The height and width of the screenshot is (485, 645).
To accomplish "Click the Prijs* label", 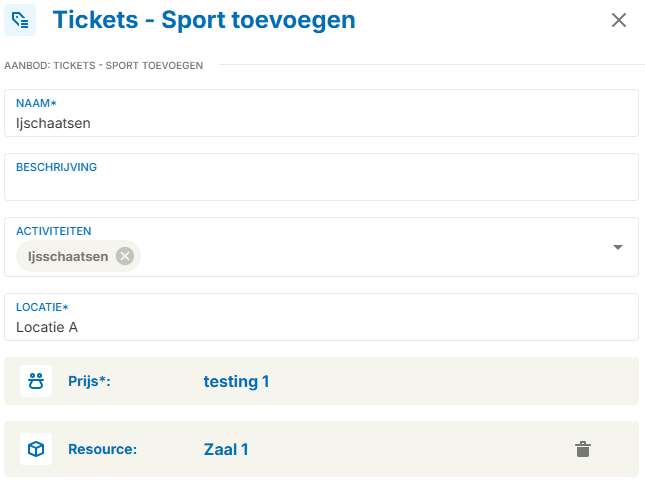I will 89,381.
